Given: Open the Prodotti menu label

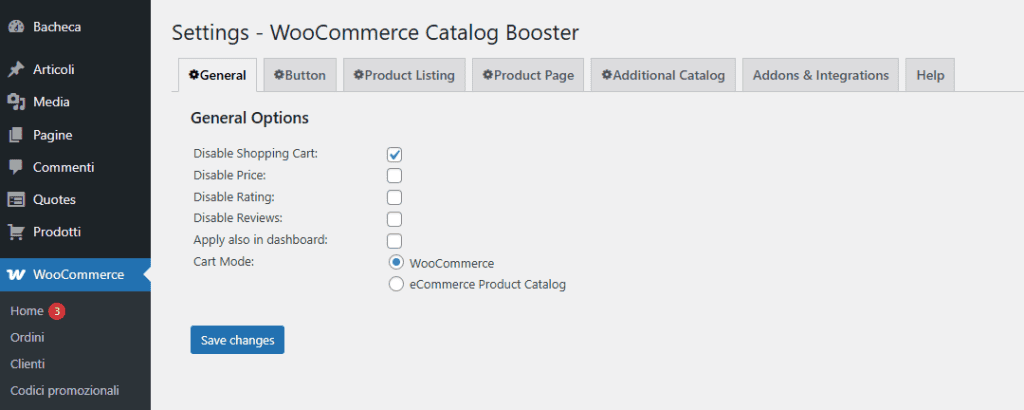Looking at the screenshot, I should click(x=57, y=232).
